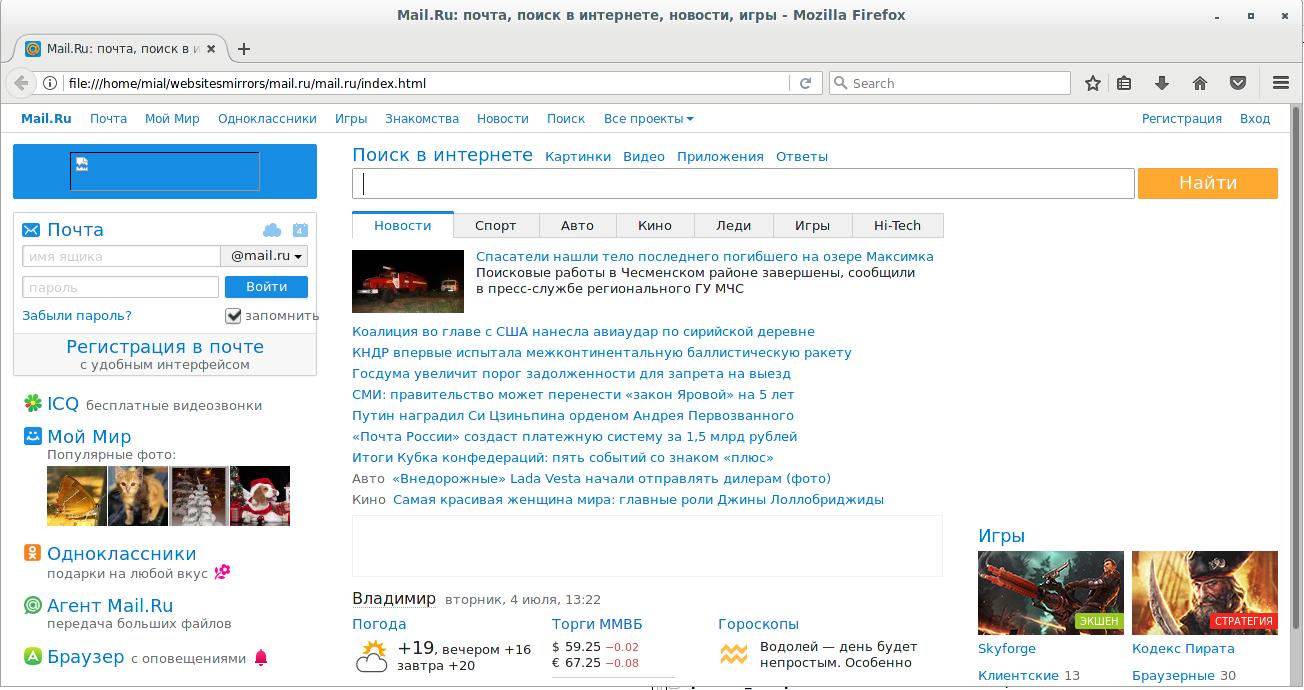
Task: Go to Firefox home page icon
Action: [1200, 83]
